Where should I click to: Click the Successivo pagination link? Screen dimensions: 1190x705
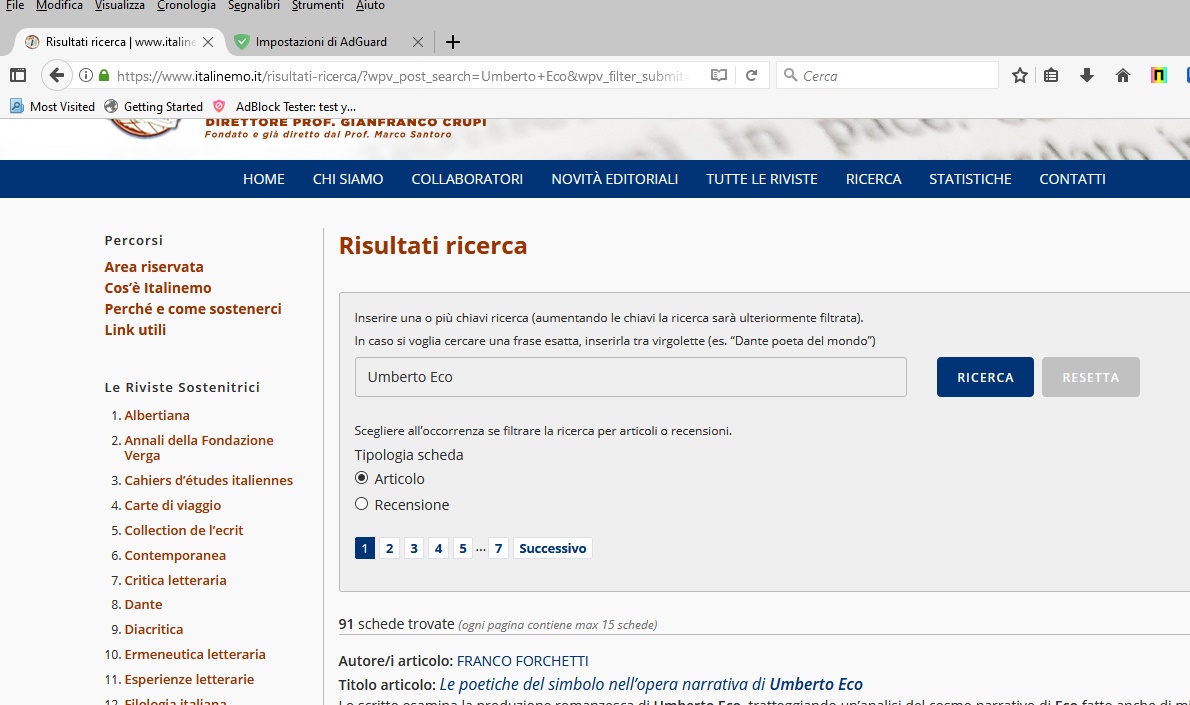coord(552,548)
